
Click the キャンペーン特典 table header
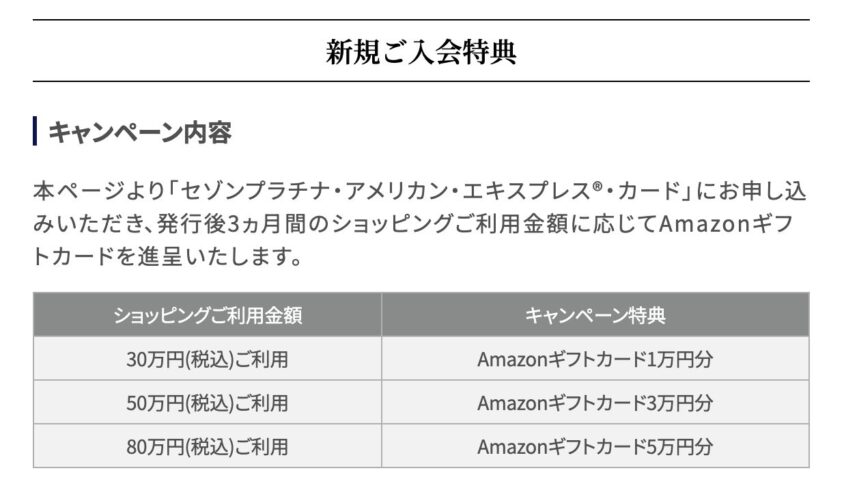[595, 315]
